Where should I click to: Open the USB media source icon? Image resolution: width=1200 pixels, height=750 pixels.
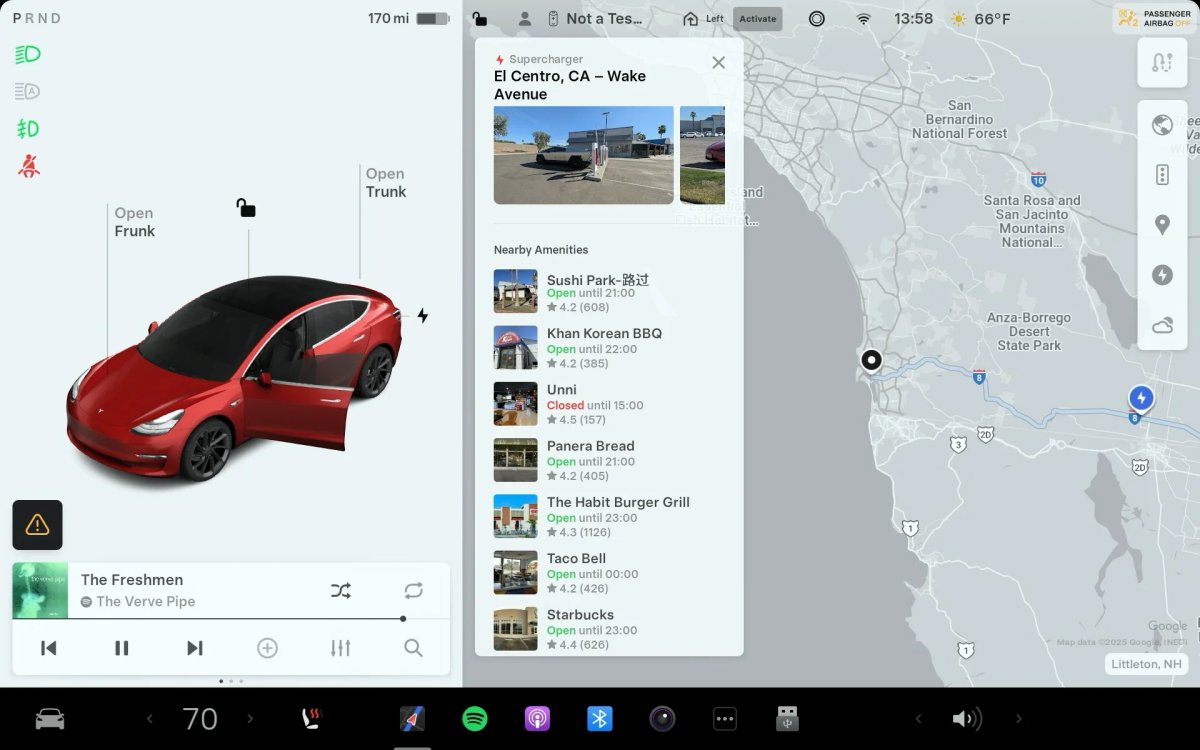(x=787, y=719)
